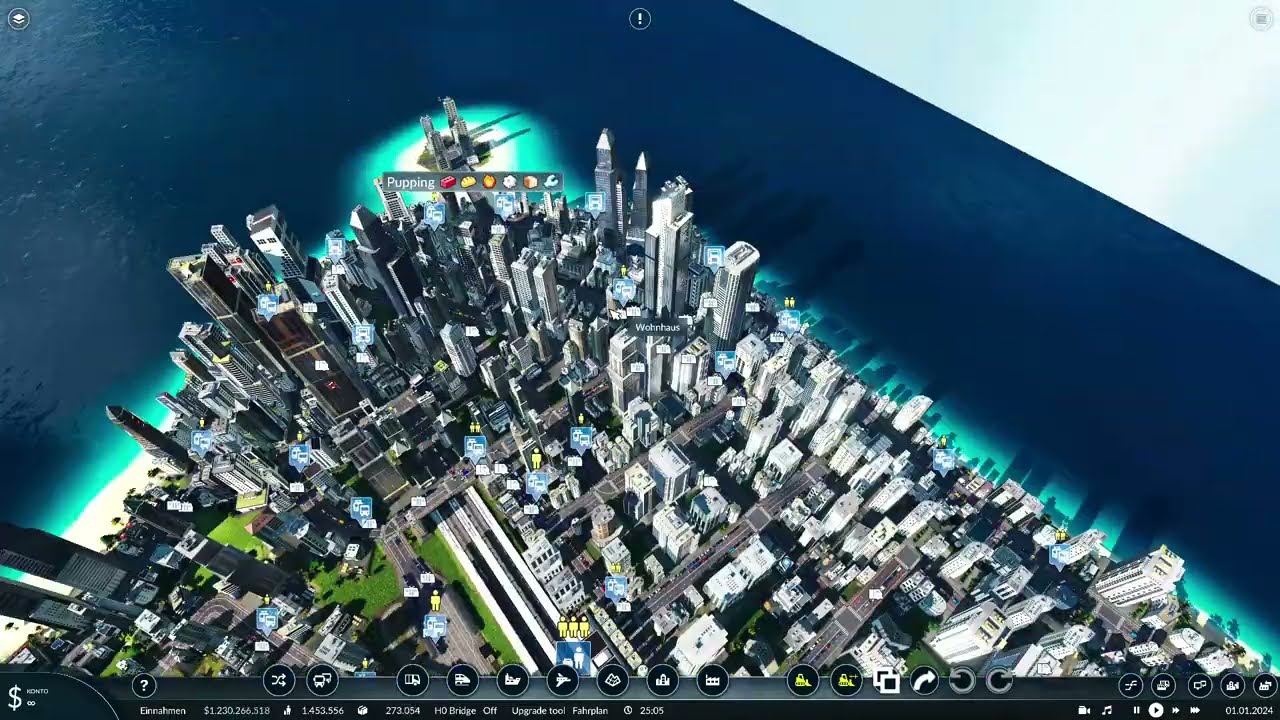The height and width of the screenshot is (720, 1280).
Task: Select the yellow bulldozer tool
Action: pos(802,681)
